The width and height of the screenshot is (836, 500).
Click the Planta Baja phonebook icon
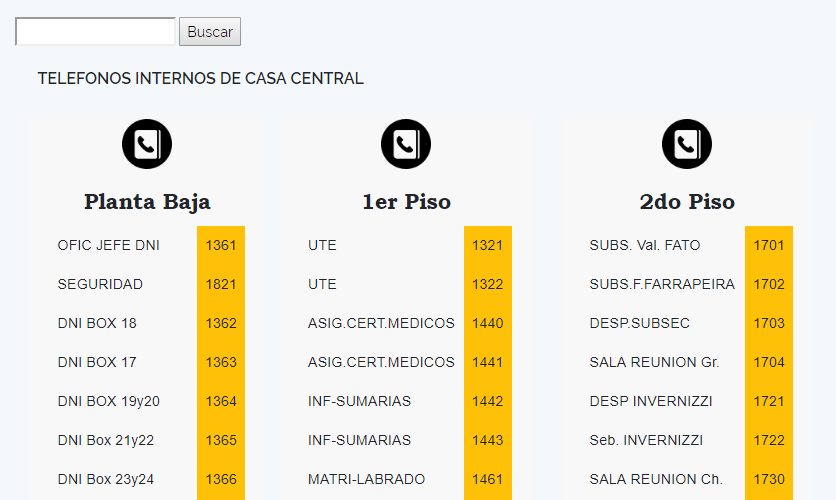tap(147, 144)
